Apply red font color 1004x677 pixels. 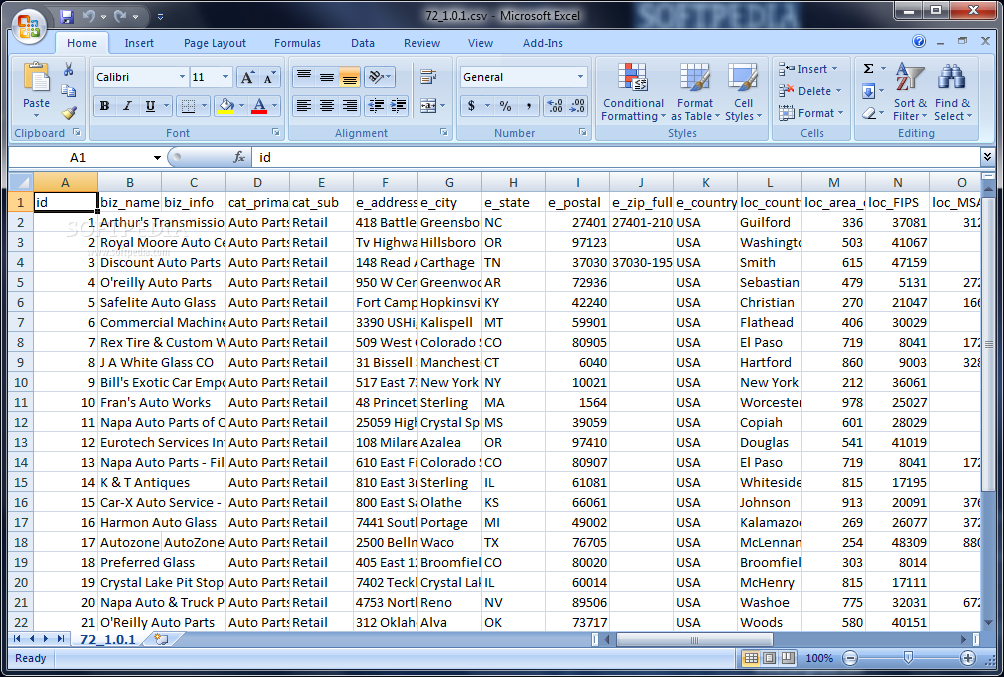pos(259,106)
